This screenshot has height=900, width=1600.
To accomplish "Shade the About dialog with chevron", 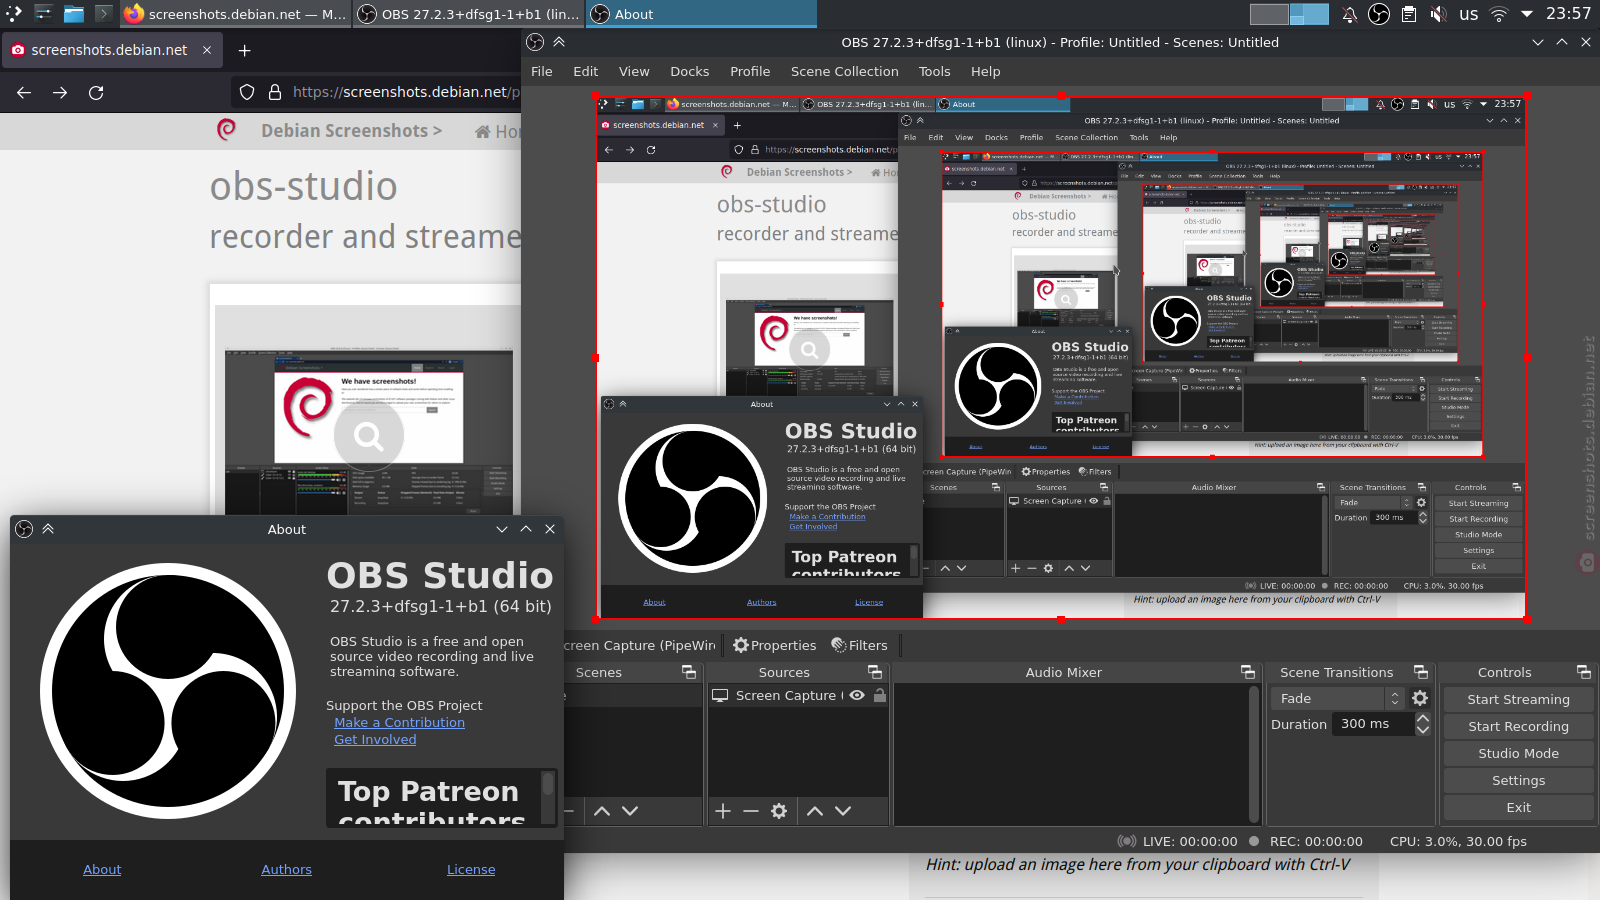I will (48, 529).
